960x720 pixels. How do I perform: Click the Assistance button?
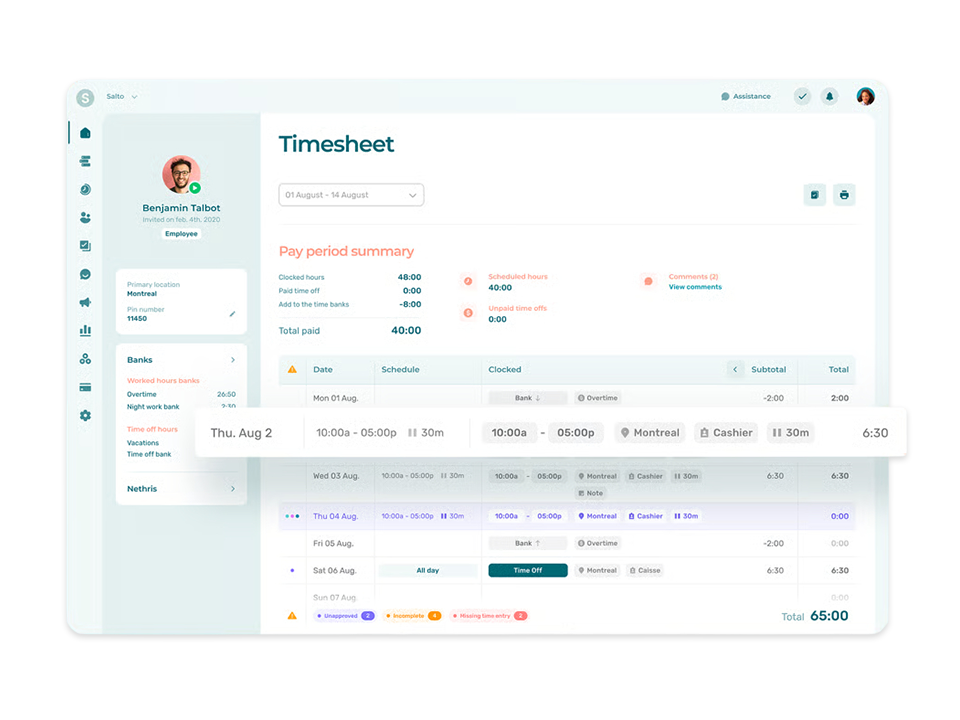point(746,97)
